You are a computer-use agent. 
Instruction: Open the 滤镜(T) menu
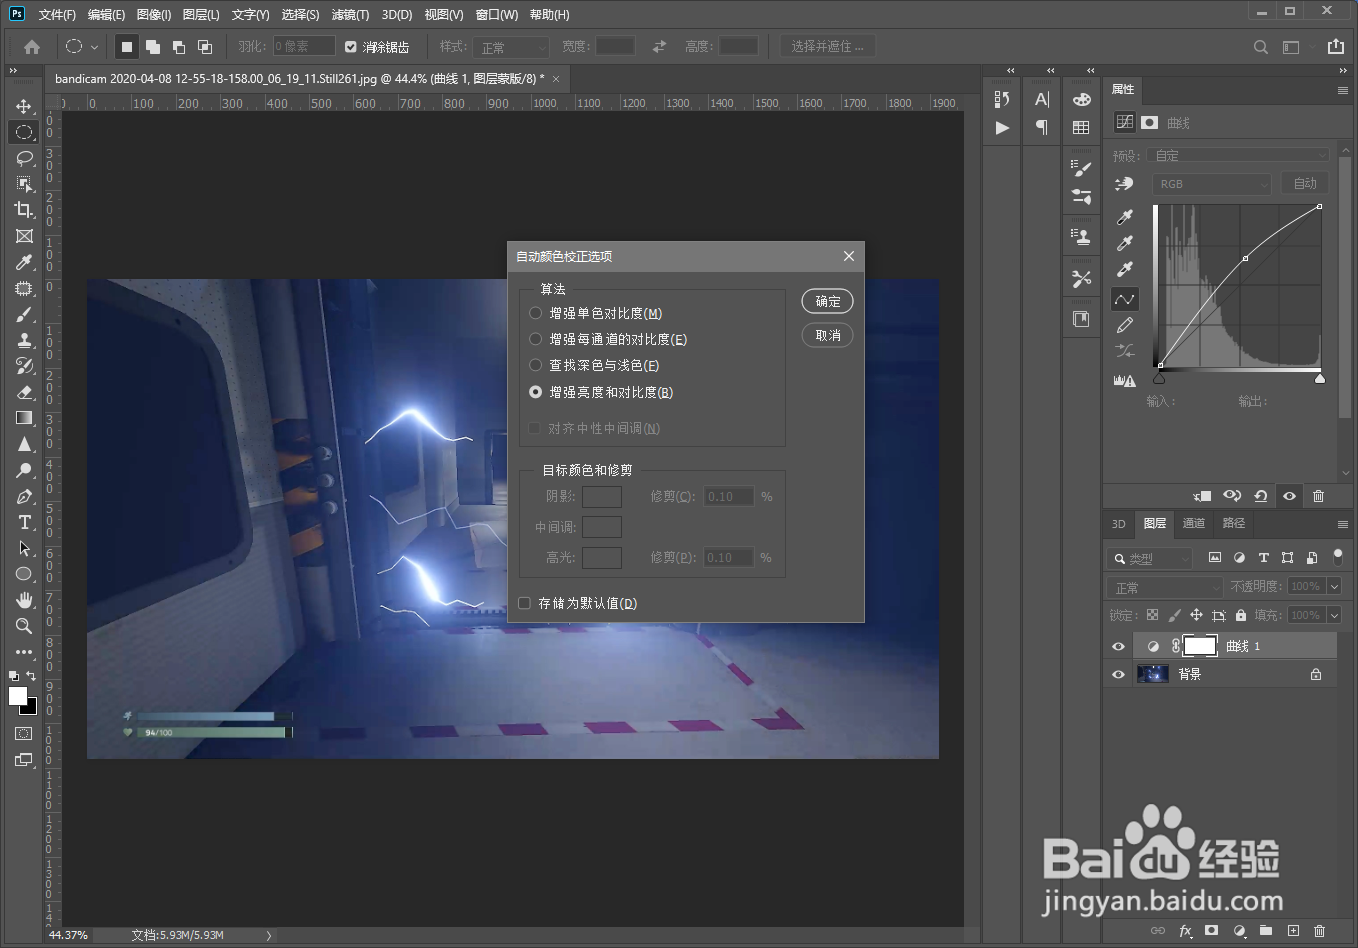350,15
